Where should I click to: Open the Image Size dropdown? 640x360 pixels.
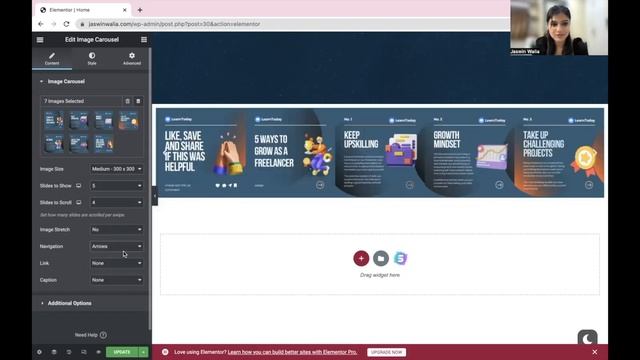point(116,169)
